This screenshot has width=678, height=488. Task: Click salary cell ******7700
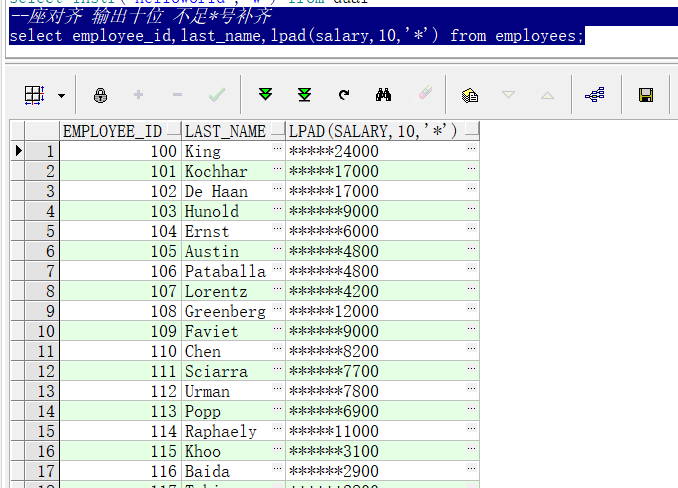coord(382,371)
